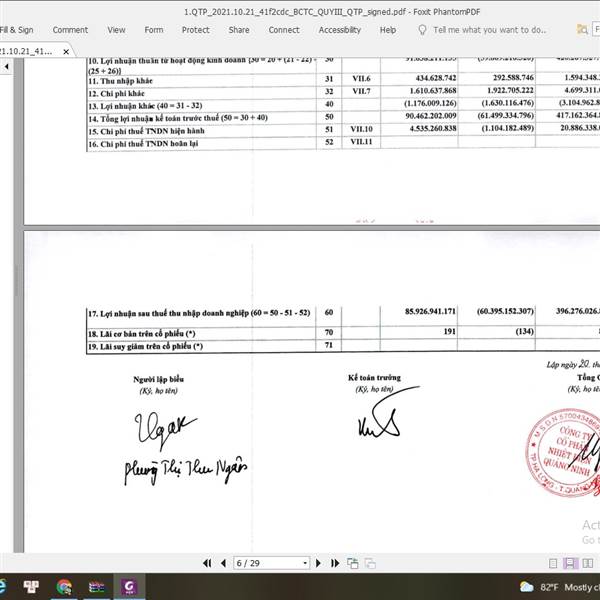Open the Internet Explorer taskbar icon
Viewport: 600px width, 600px height.
pos(2,586)
